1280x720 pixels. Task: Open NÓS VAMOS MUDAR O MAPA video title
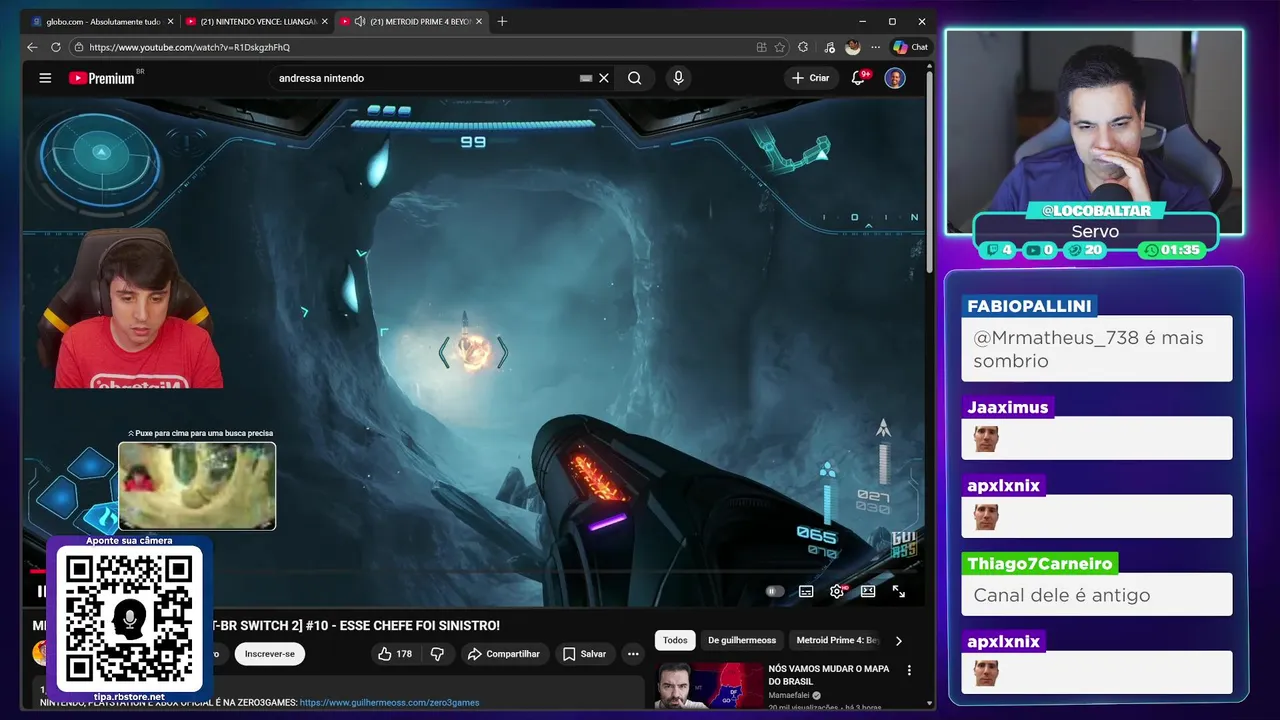coord(828,674)
